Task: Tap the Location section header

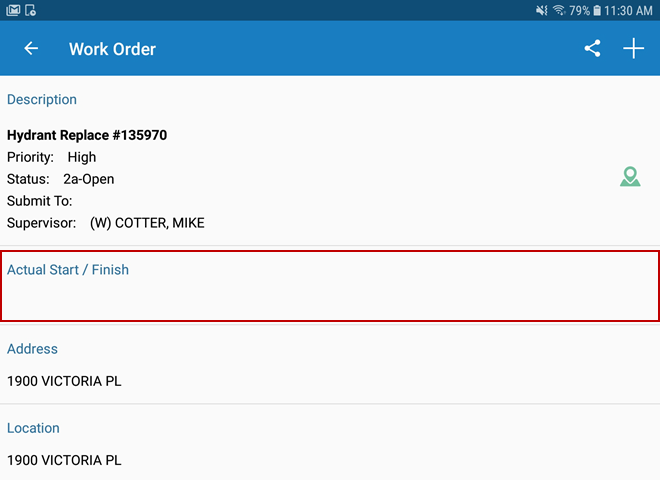Action: click(x=34, y=428)
